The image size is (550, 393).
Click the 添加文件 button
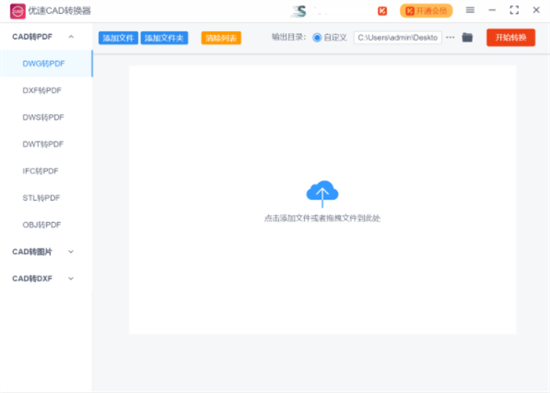[118, 38]
